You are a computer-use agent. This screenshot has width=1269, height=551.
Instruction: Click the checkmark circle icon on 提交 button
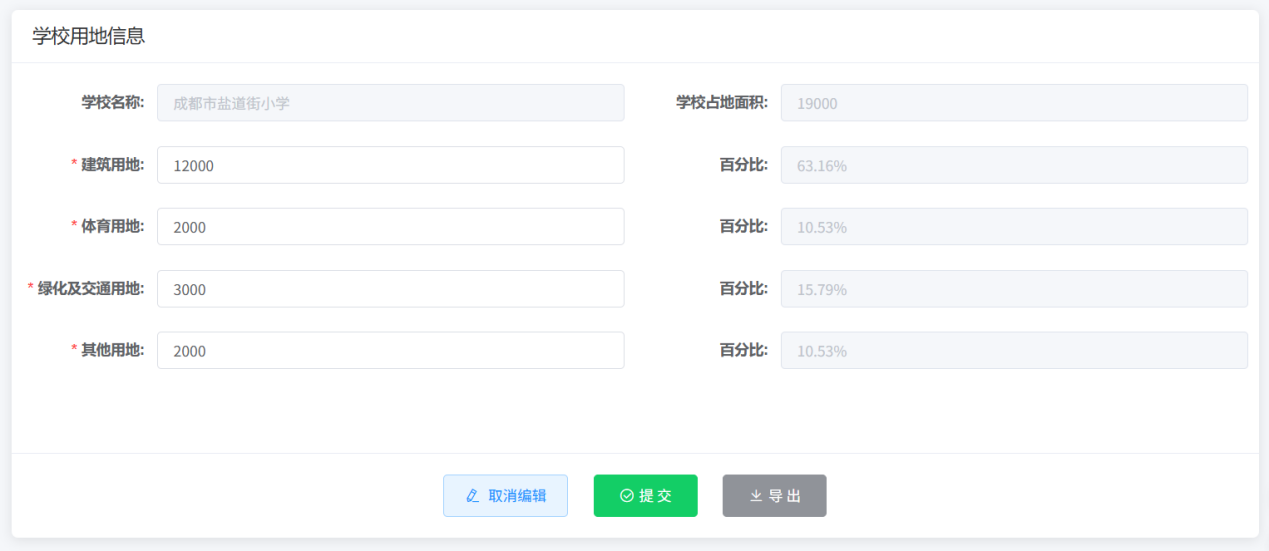coord(627,496)
